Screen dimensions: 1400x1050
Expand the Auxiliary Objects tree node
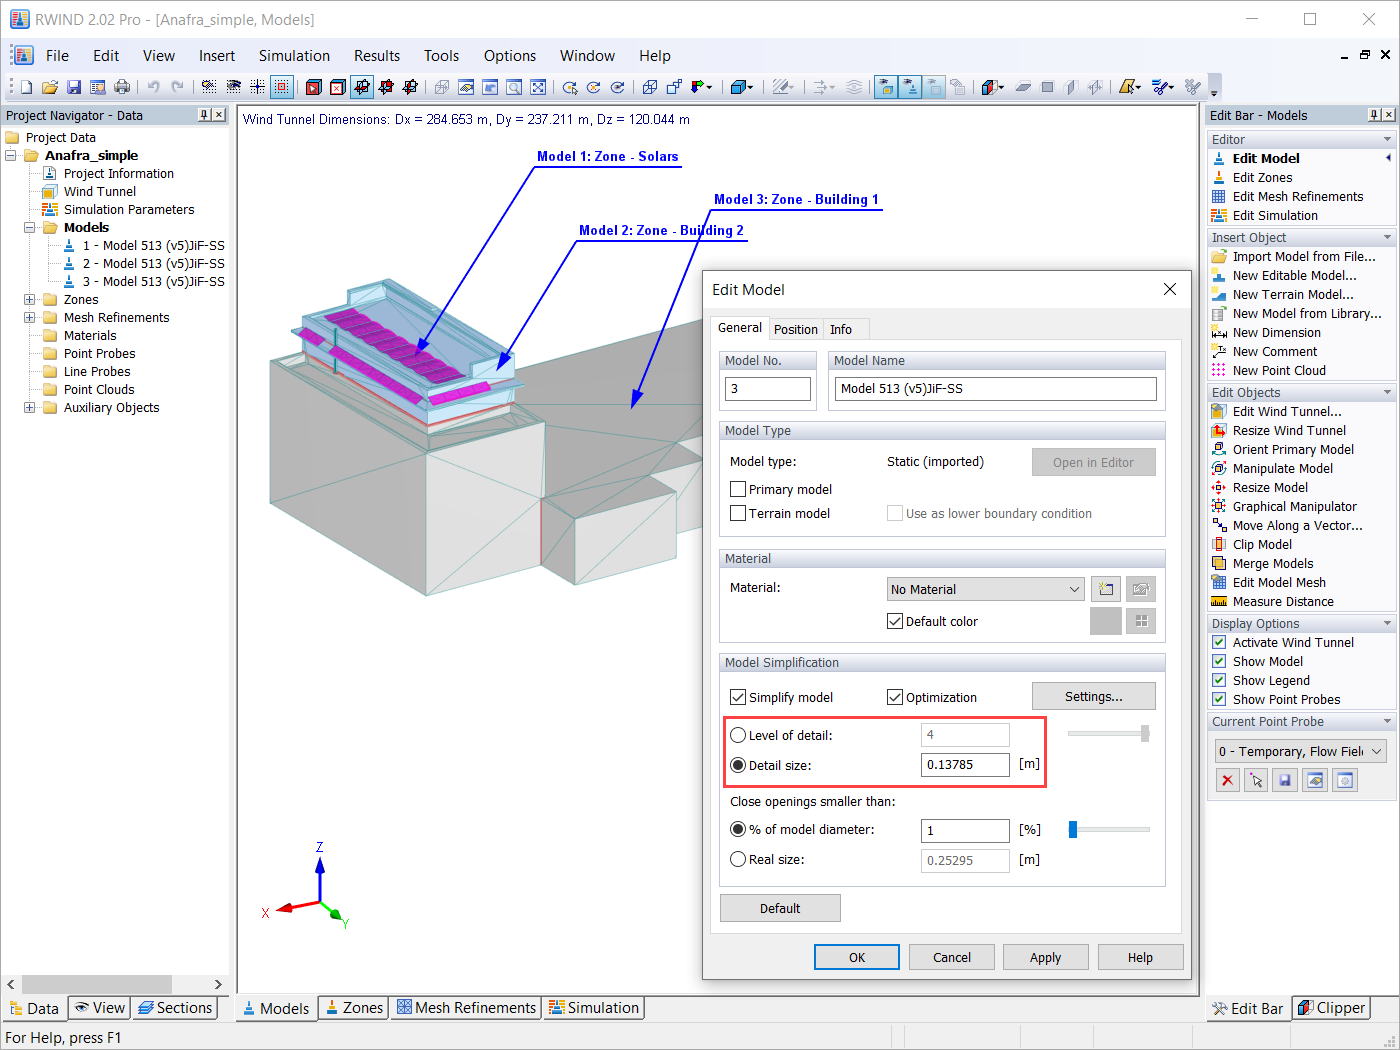[x=29, y=408]
